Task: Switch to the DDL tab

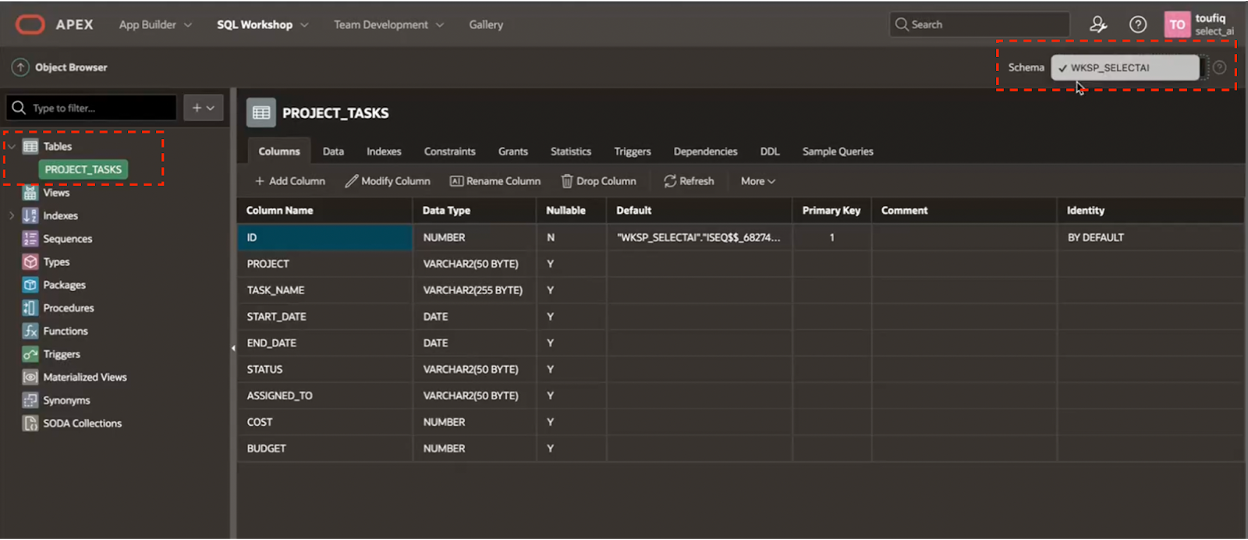Action: click(769, 152)
